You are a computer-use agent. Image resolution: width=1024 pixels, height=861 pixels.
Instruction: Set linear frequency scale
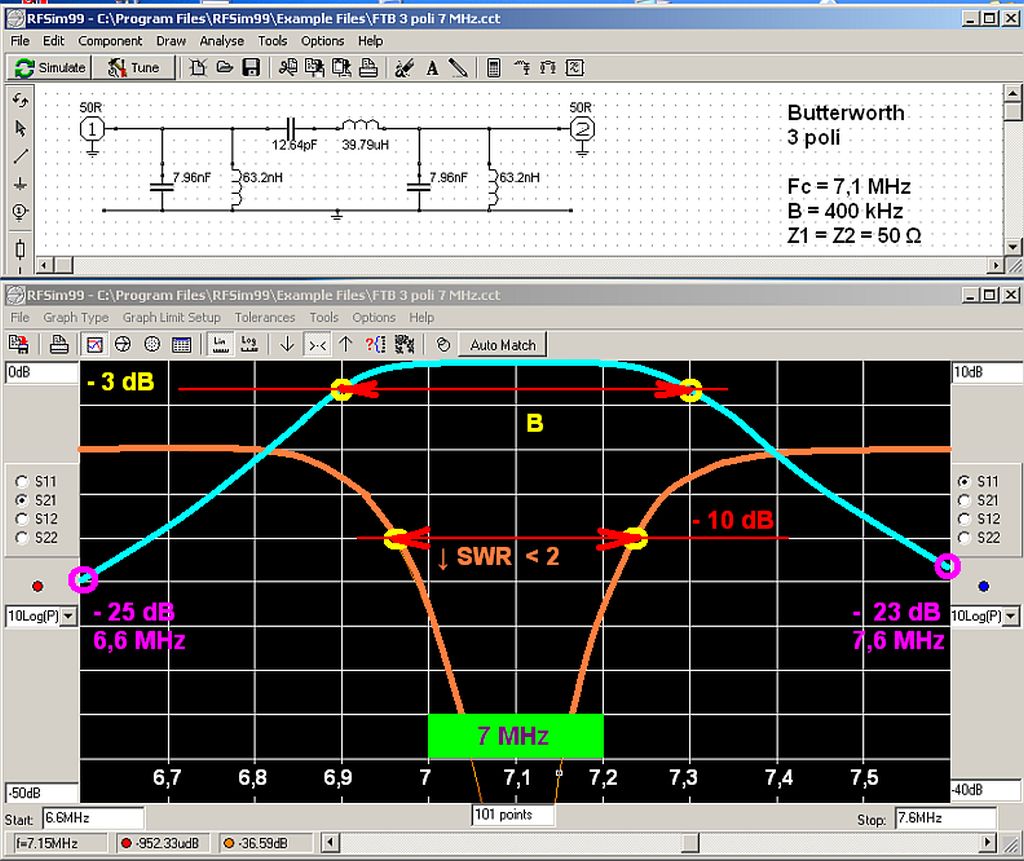[x=220, y=344]
